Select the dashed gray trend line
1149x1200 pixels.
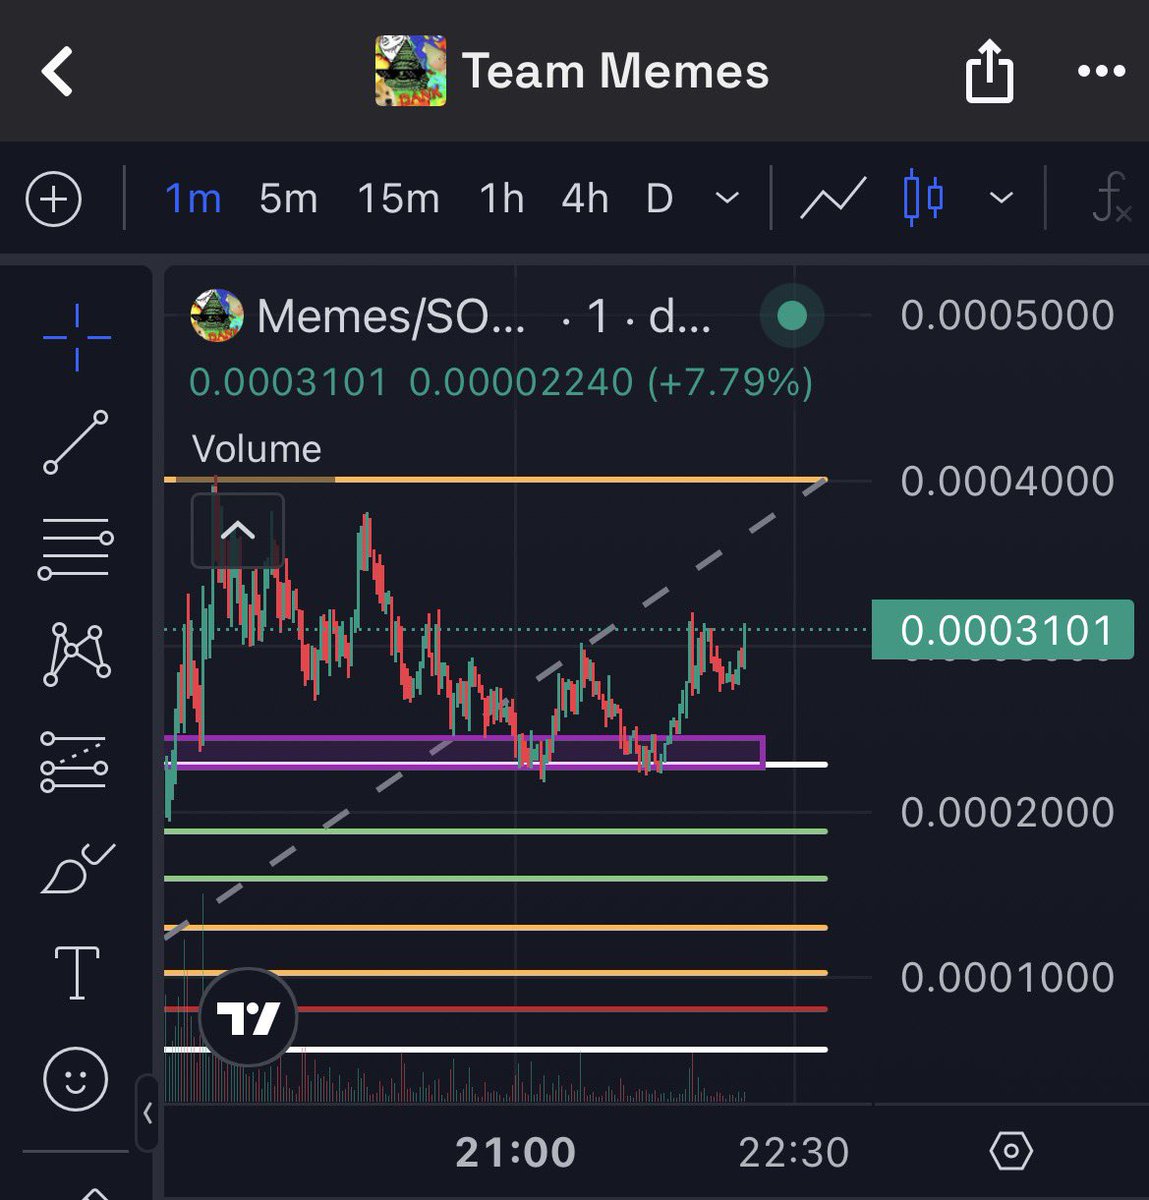[x=495, y=709]
